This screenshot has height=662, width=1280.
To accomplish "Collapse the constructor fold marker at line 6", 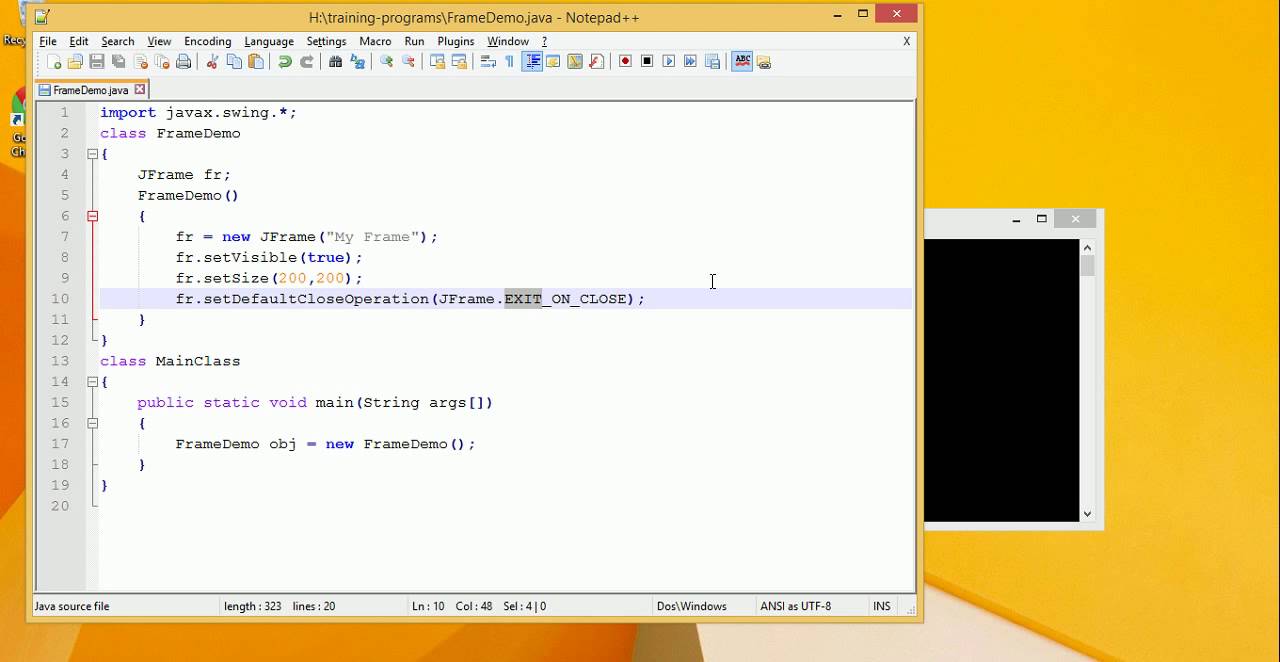I will point(92,216).
